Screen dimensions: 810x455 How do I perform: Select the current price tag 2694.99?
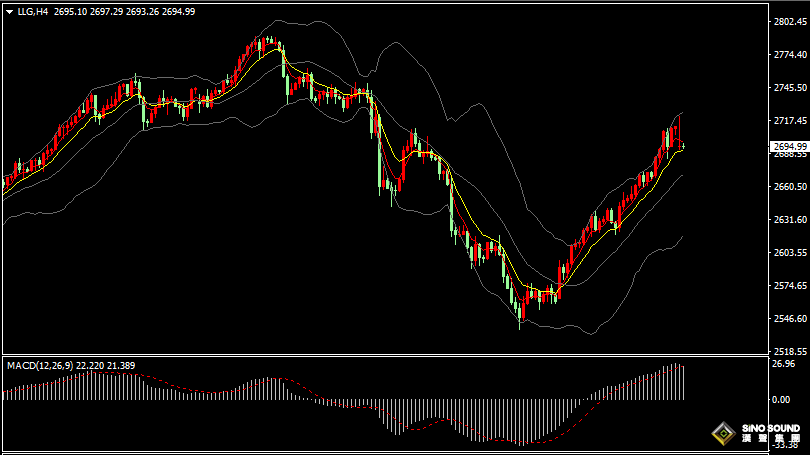tap(790, 147)
